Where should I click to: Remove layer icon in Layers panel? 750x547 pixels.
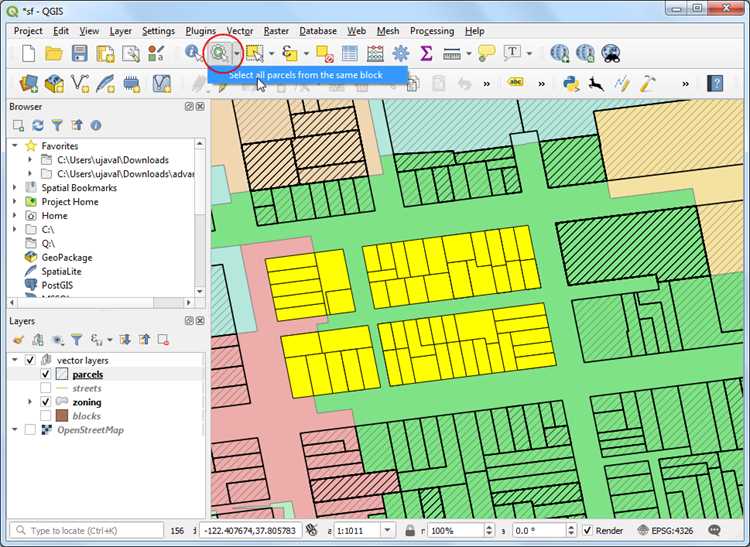pos(163,340)
